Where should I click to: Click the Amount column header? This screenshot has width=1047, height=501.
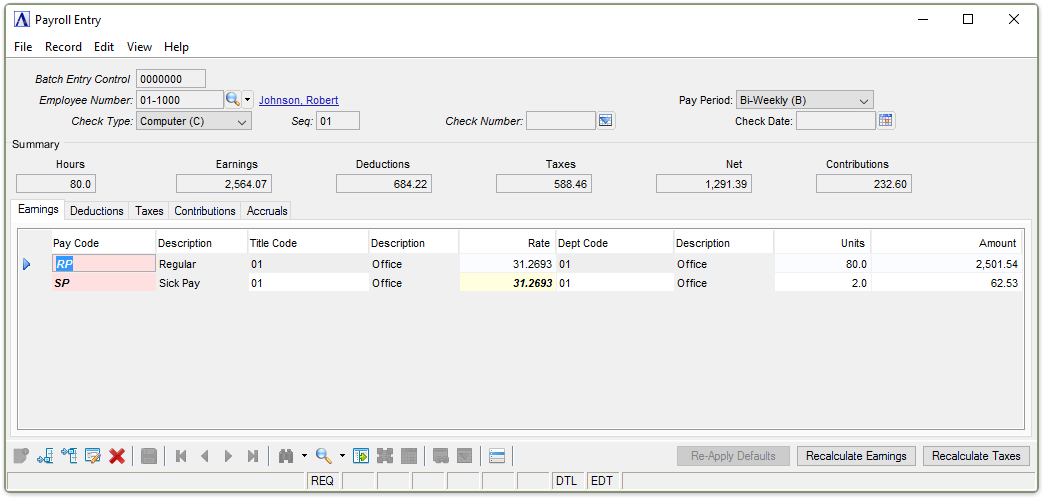[x=946, y=243]
